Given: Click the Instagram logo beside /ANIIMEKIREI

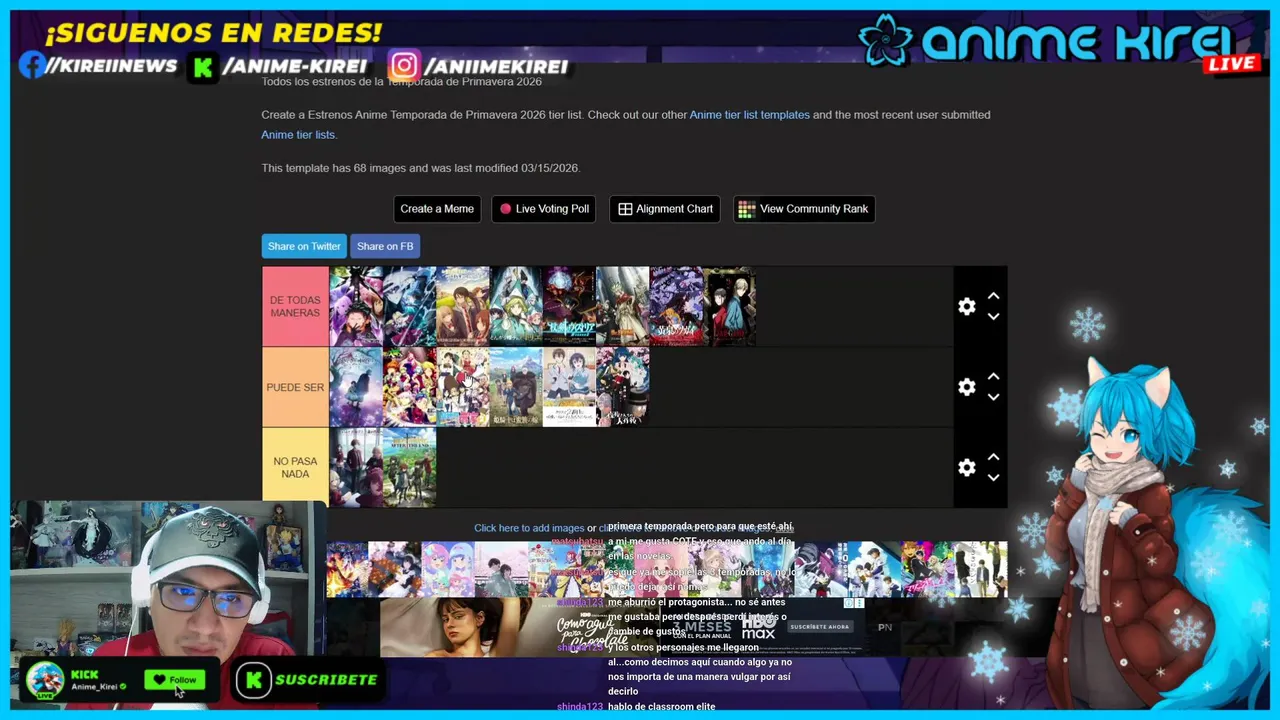Looking at the screenshot, I should [404, 66].
